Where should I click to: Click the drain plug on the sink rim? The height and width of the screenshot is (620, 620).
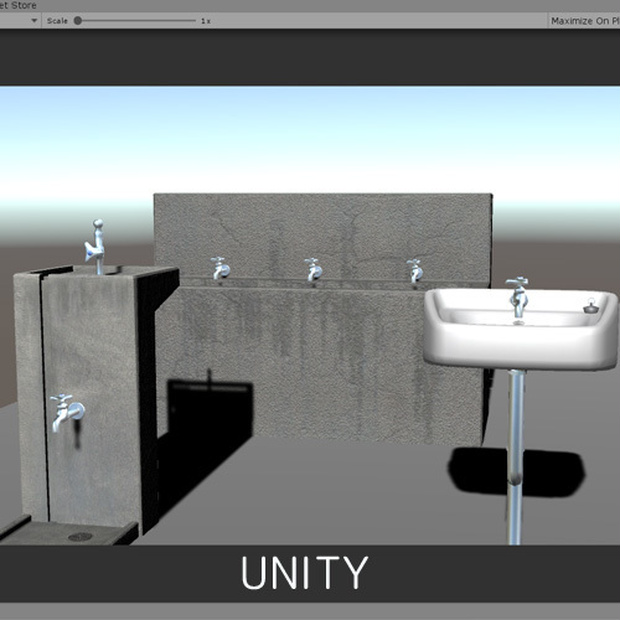click(590, 306)
